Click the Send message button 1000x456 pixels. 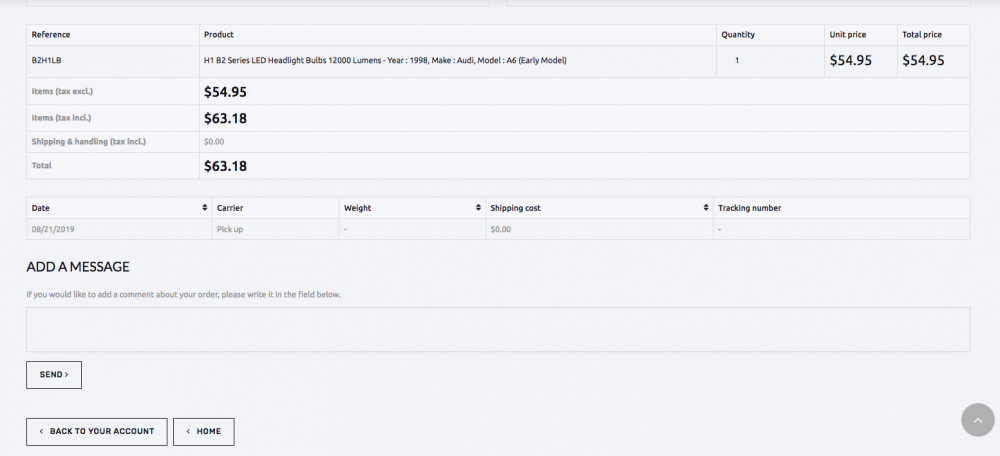click(54, 375)
